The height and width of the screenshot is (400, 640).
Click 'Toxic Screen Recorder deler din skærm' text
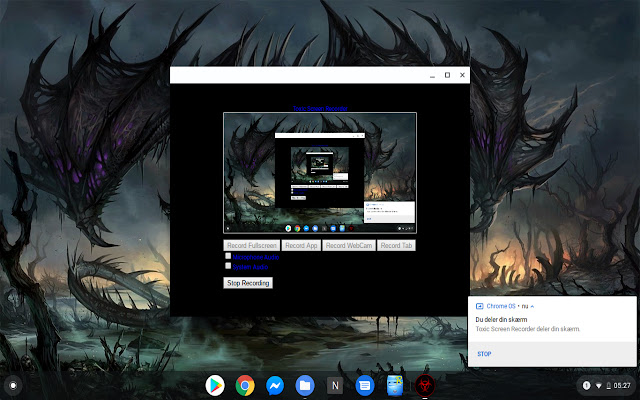point(528,329)
